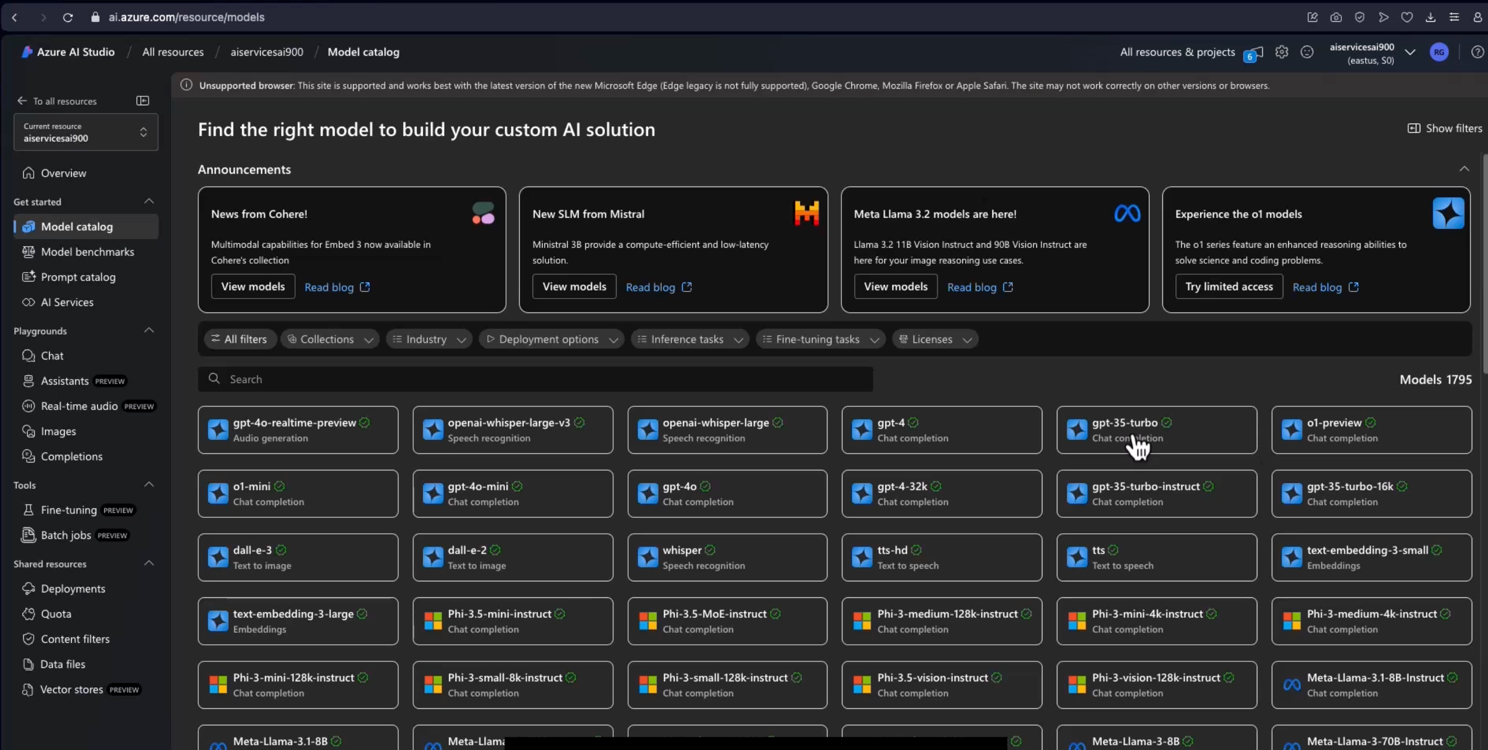
Task: Collapse the Shared resources sidebar group
Action: tap(149, 564)
